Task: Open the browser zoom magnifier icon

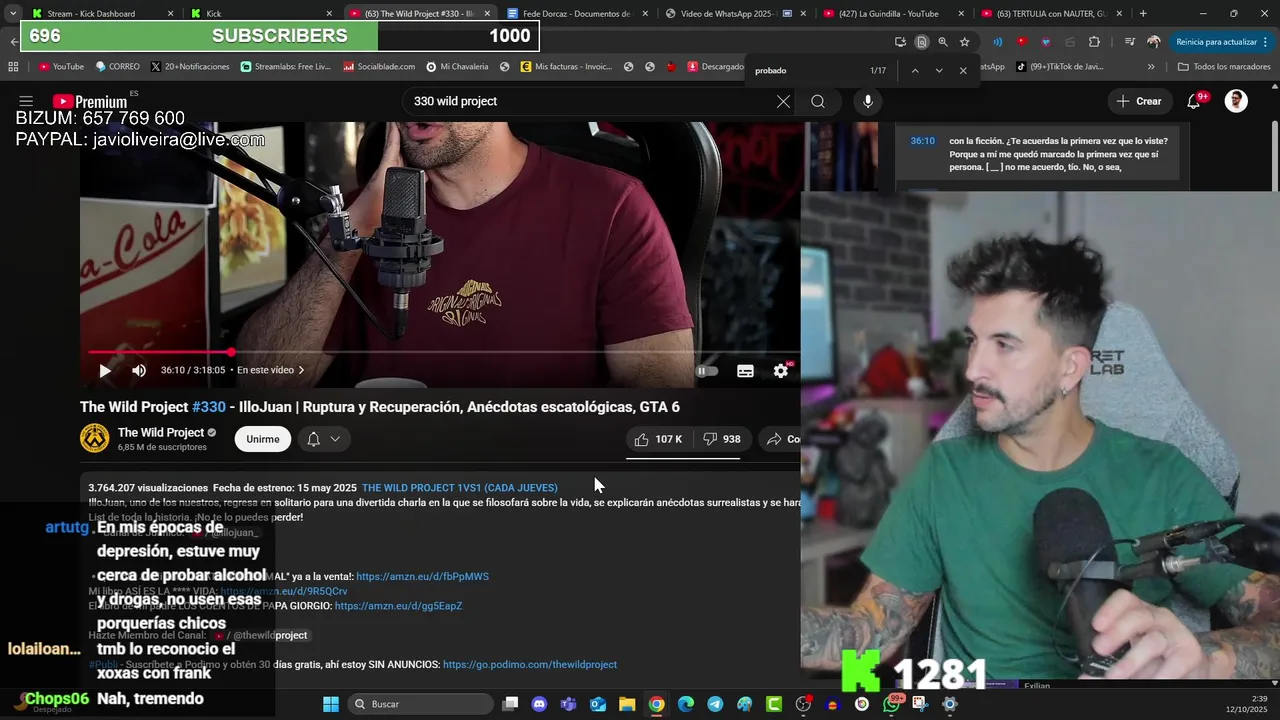Action: click(942, 42)
